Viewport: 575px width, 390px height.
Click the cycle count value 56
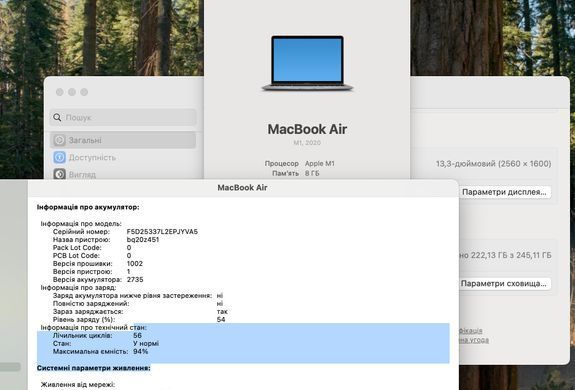pos(138,335)
